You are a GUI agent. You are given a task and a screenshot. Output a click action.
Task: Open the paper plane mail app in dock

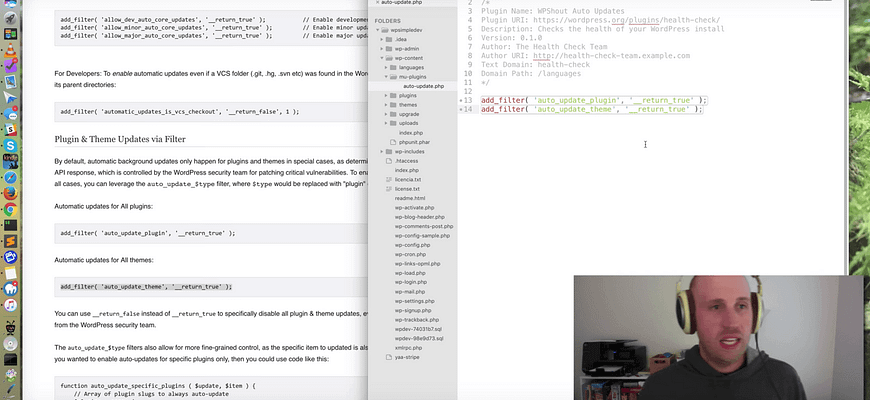(x=11, y=98)
